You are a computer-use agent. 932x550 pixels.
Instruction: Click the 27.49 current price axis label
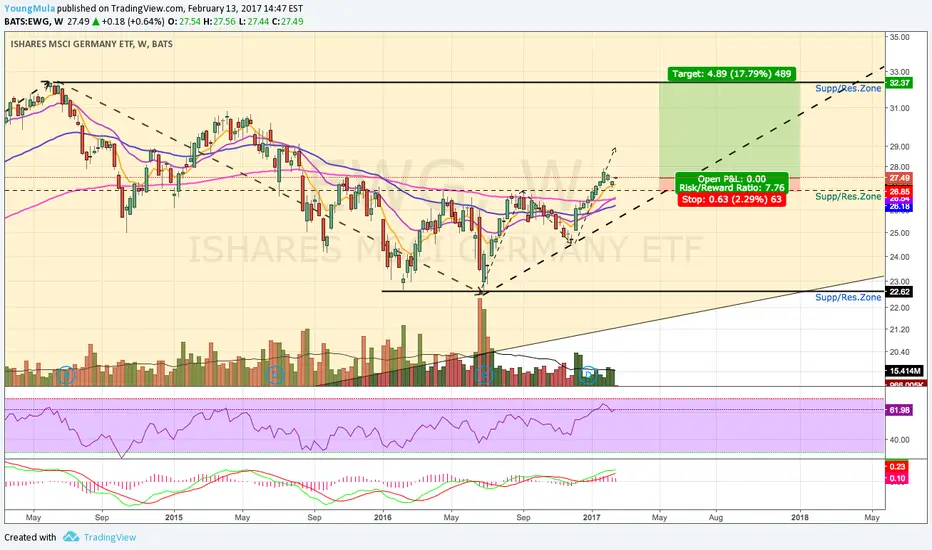[x=899, y=178]
